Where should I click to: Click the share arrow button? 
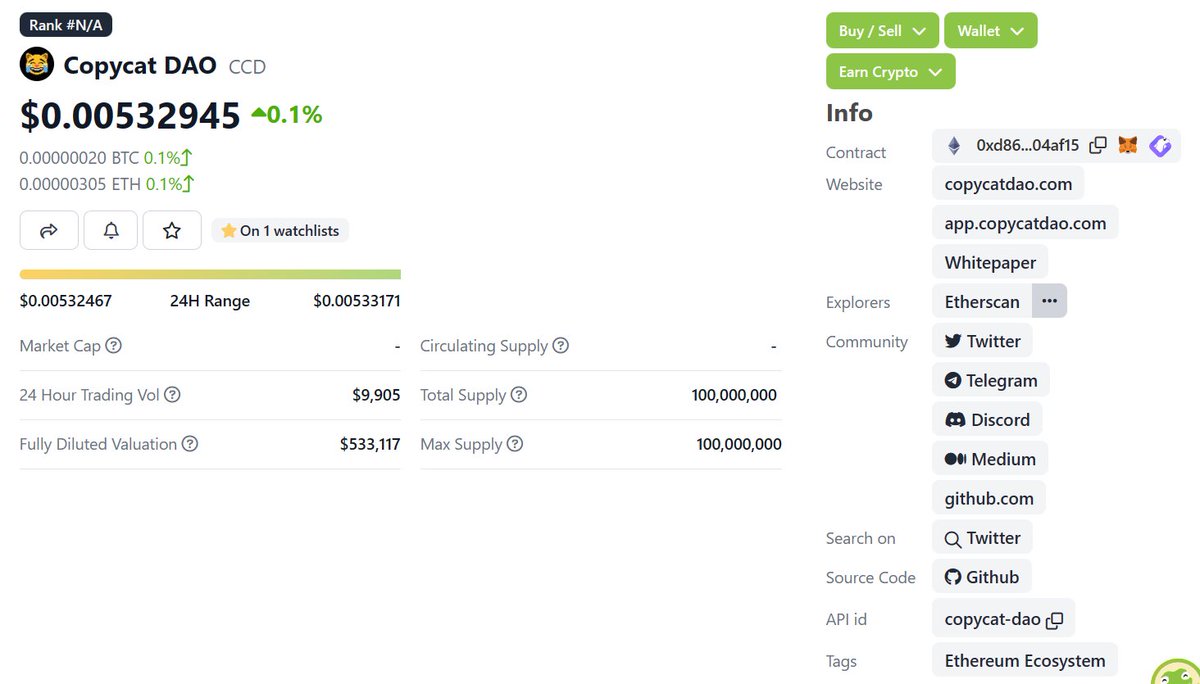pyautogui.click(x=49, y=231)
